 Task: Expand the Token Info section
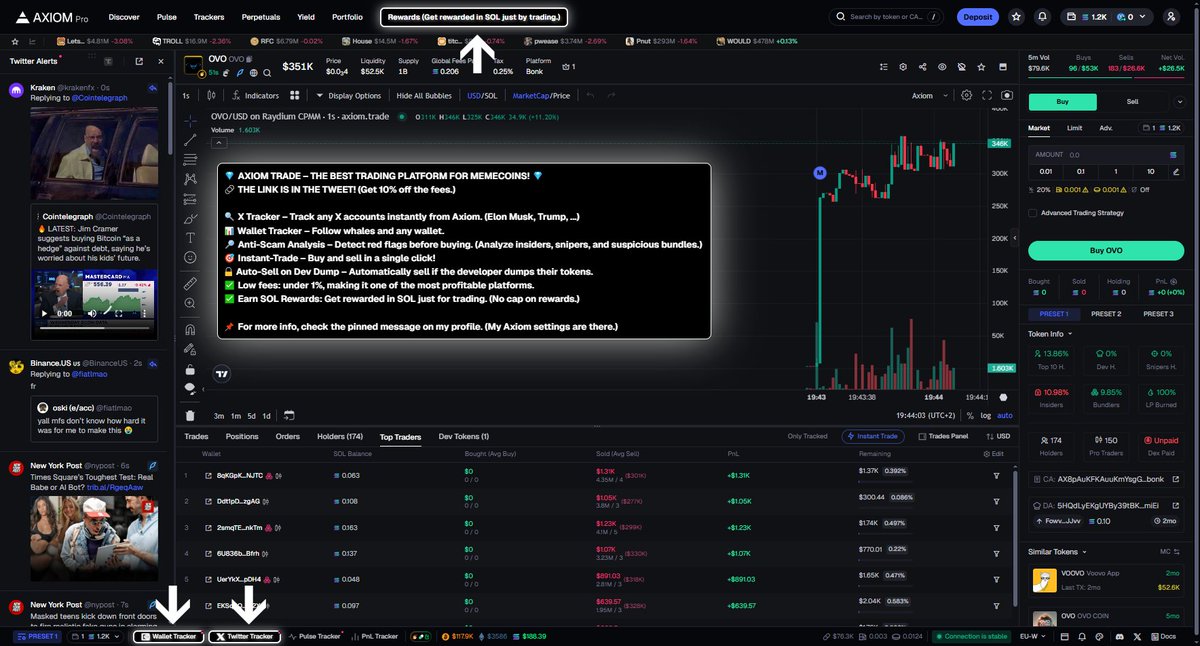1049,333
